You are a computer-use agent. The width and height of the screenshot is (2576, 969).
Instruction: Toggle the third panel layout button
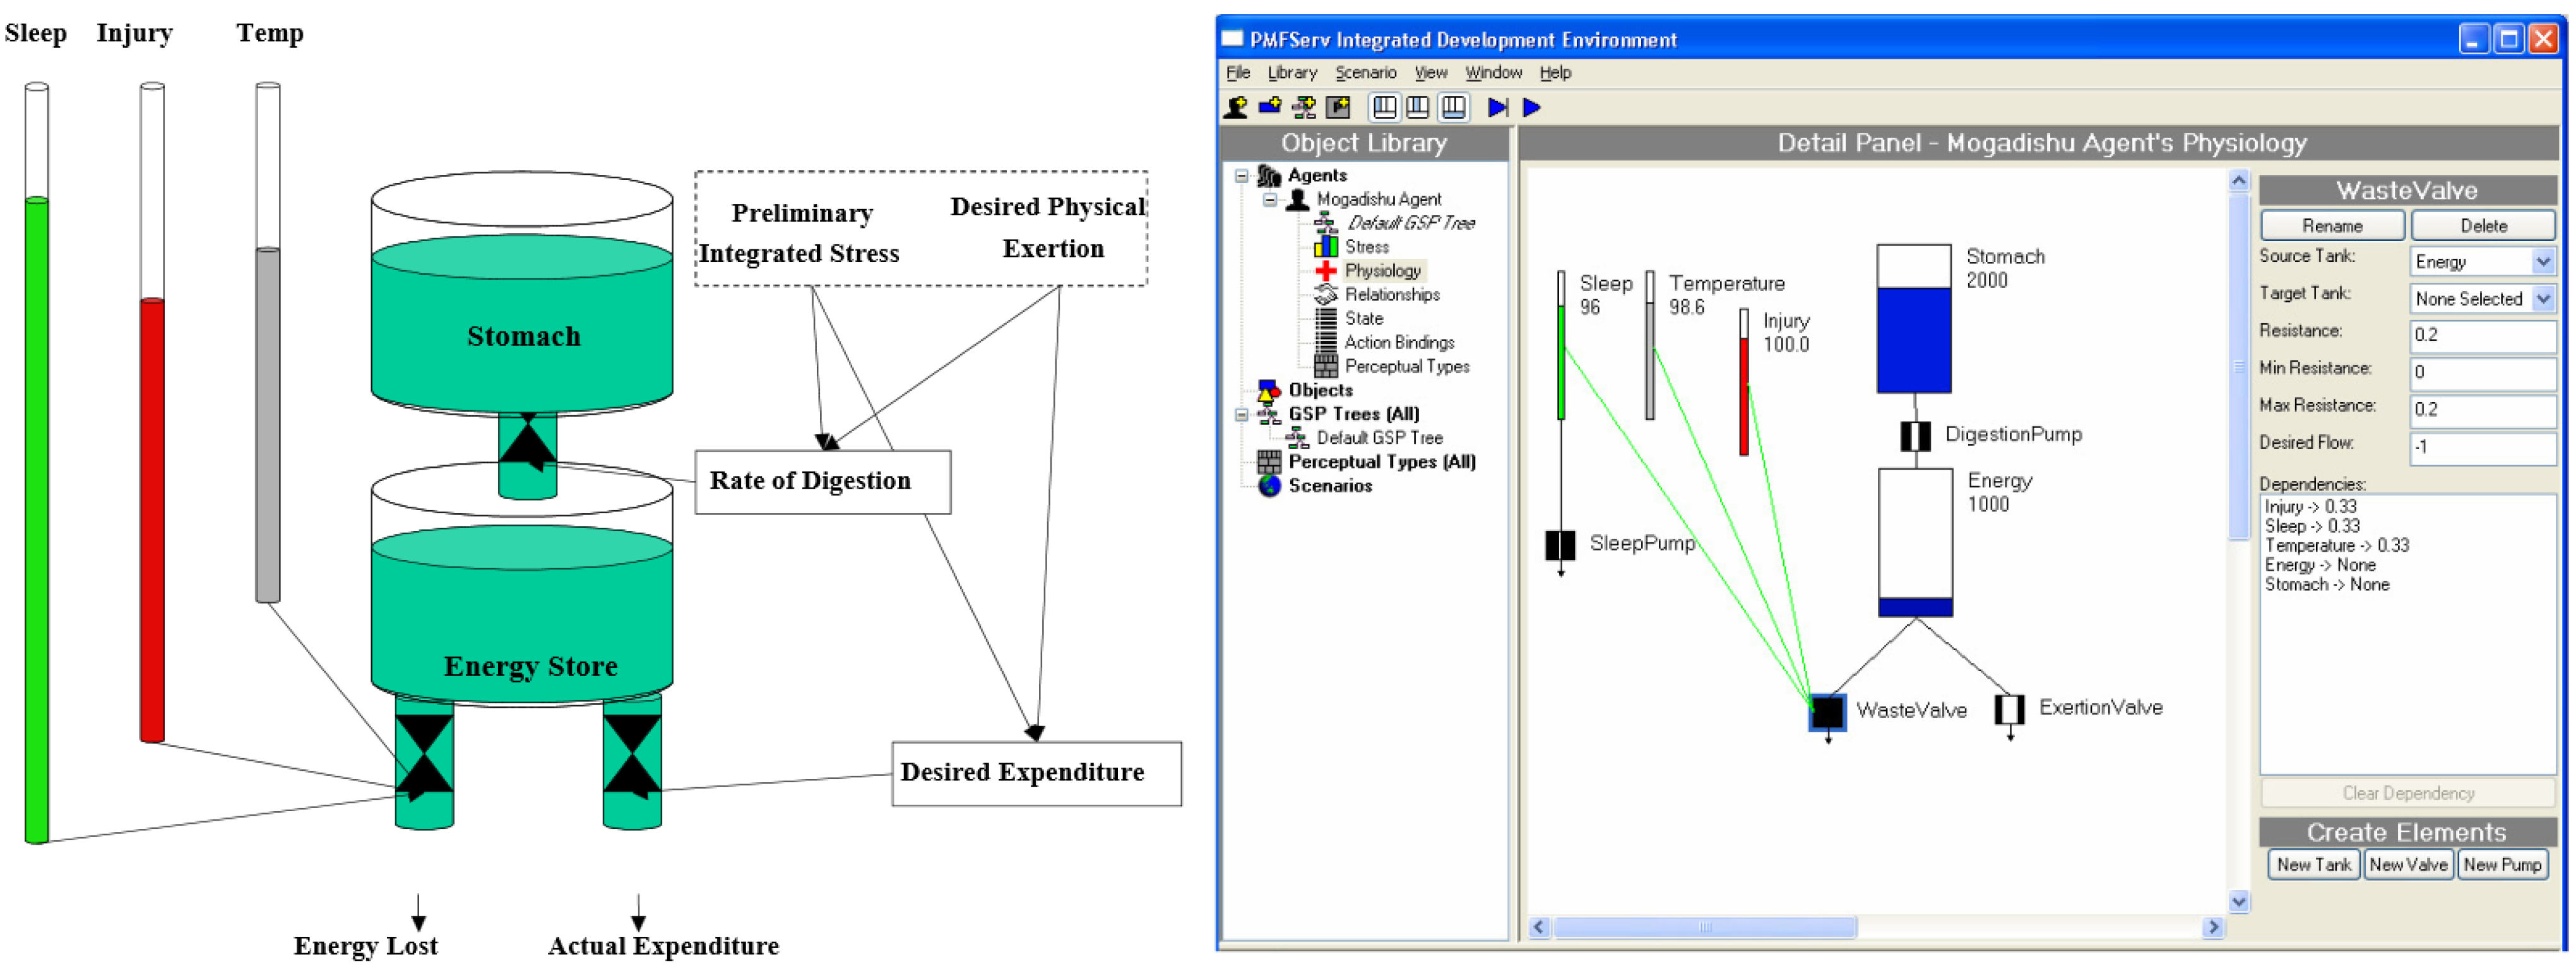click(1453, 107)
